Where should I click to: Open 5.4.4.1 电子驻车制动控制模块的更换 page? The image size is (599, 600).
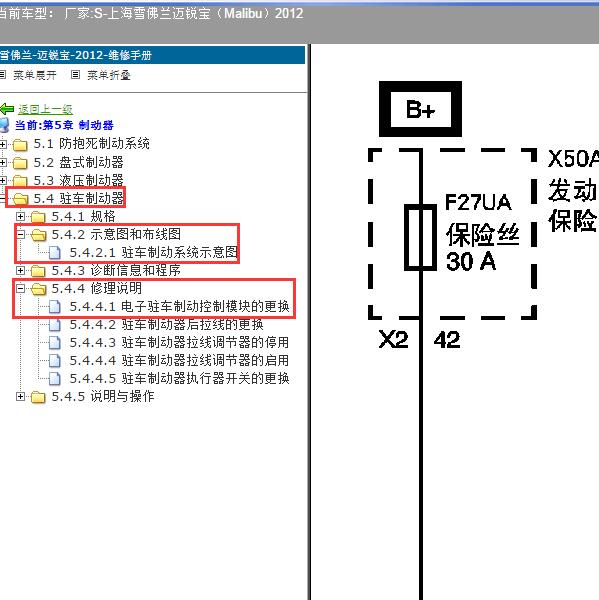pyautogui.click(x=179, y=307)
